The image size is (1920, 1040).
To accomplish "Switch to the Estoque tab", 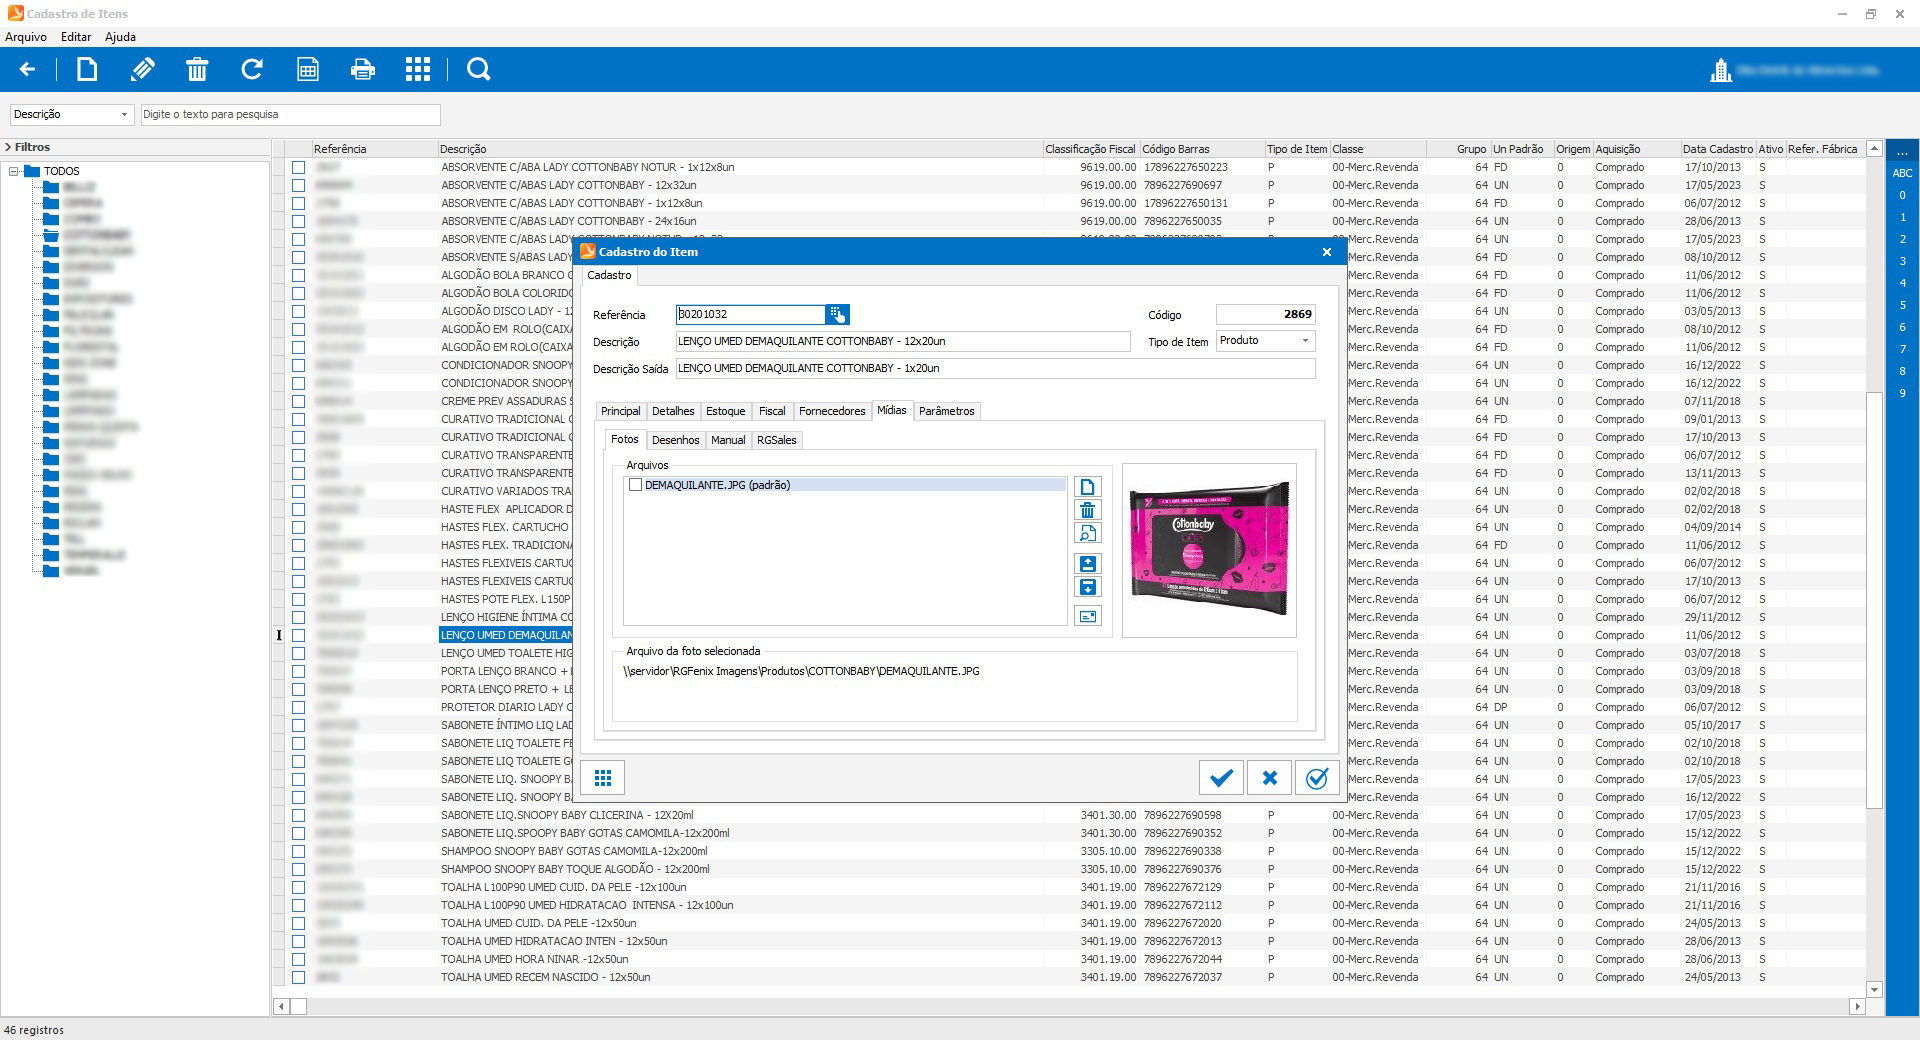I will 725,411.
